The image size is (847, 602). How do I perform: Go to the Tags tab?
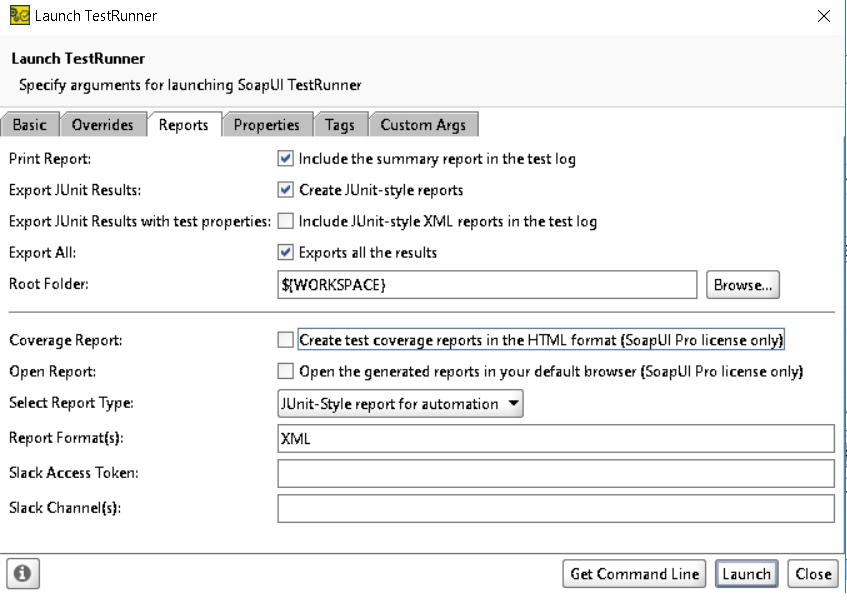coord(339,125)
